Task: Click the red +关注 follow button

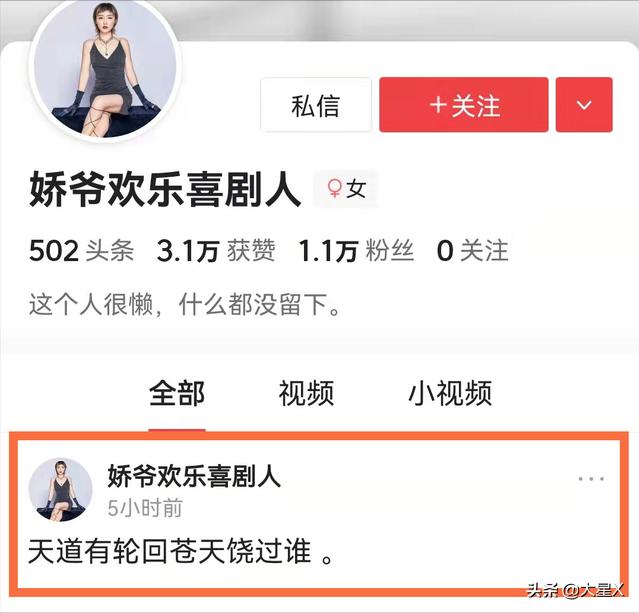Action: tap(464, 105)
